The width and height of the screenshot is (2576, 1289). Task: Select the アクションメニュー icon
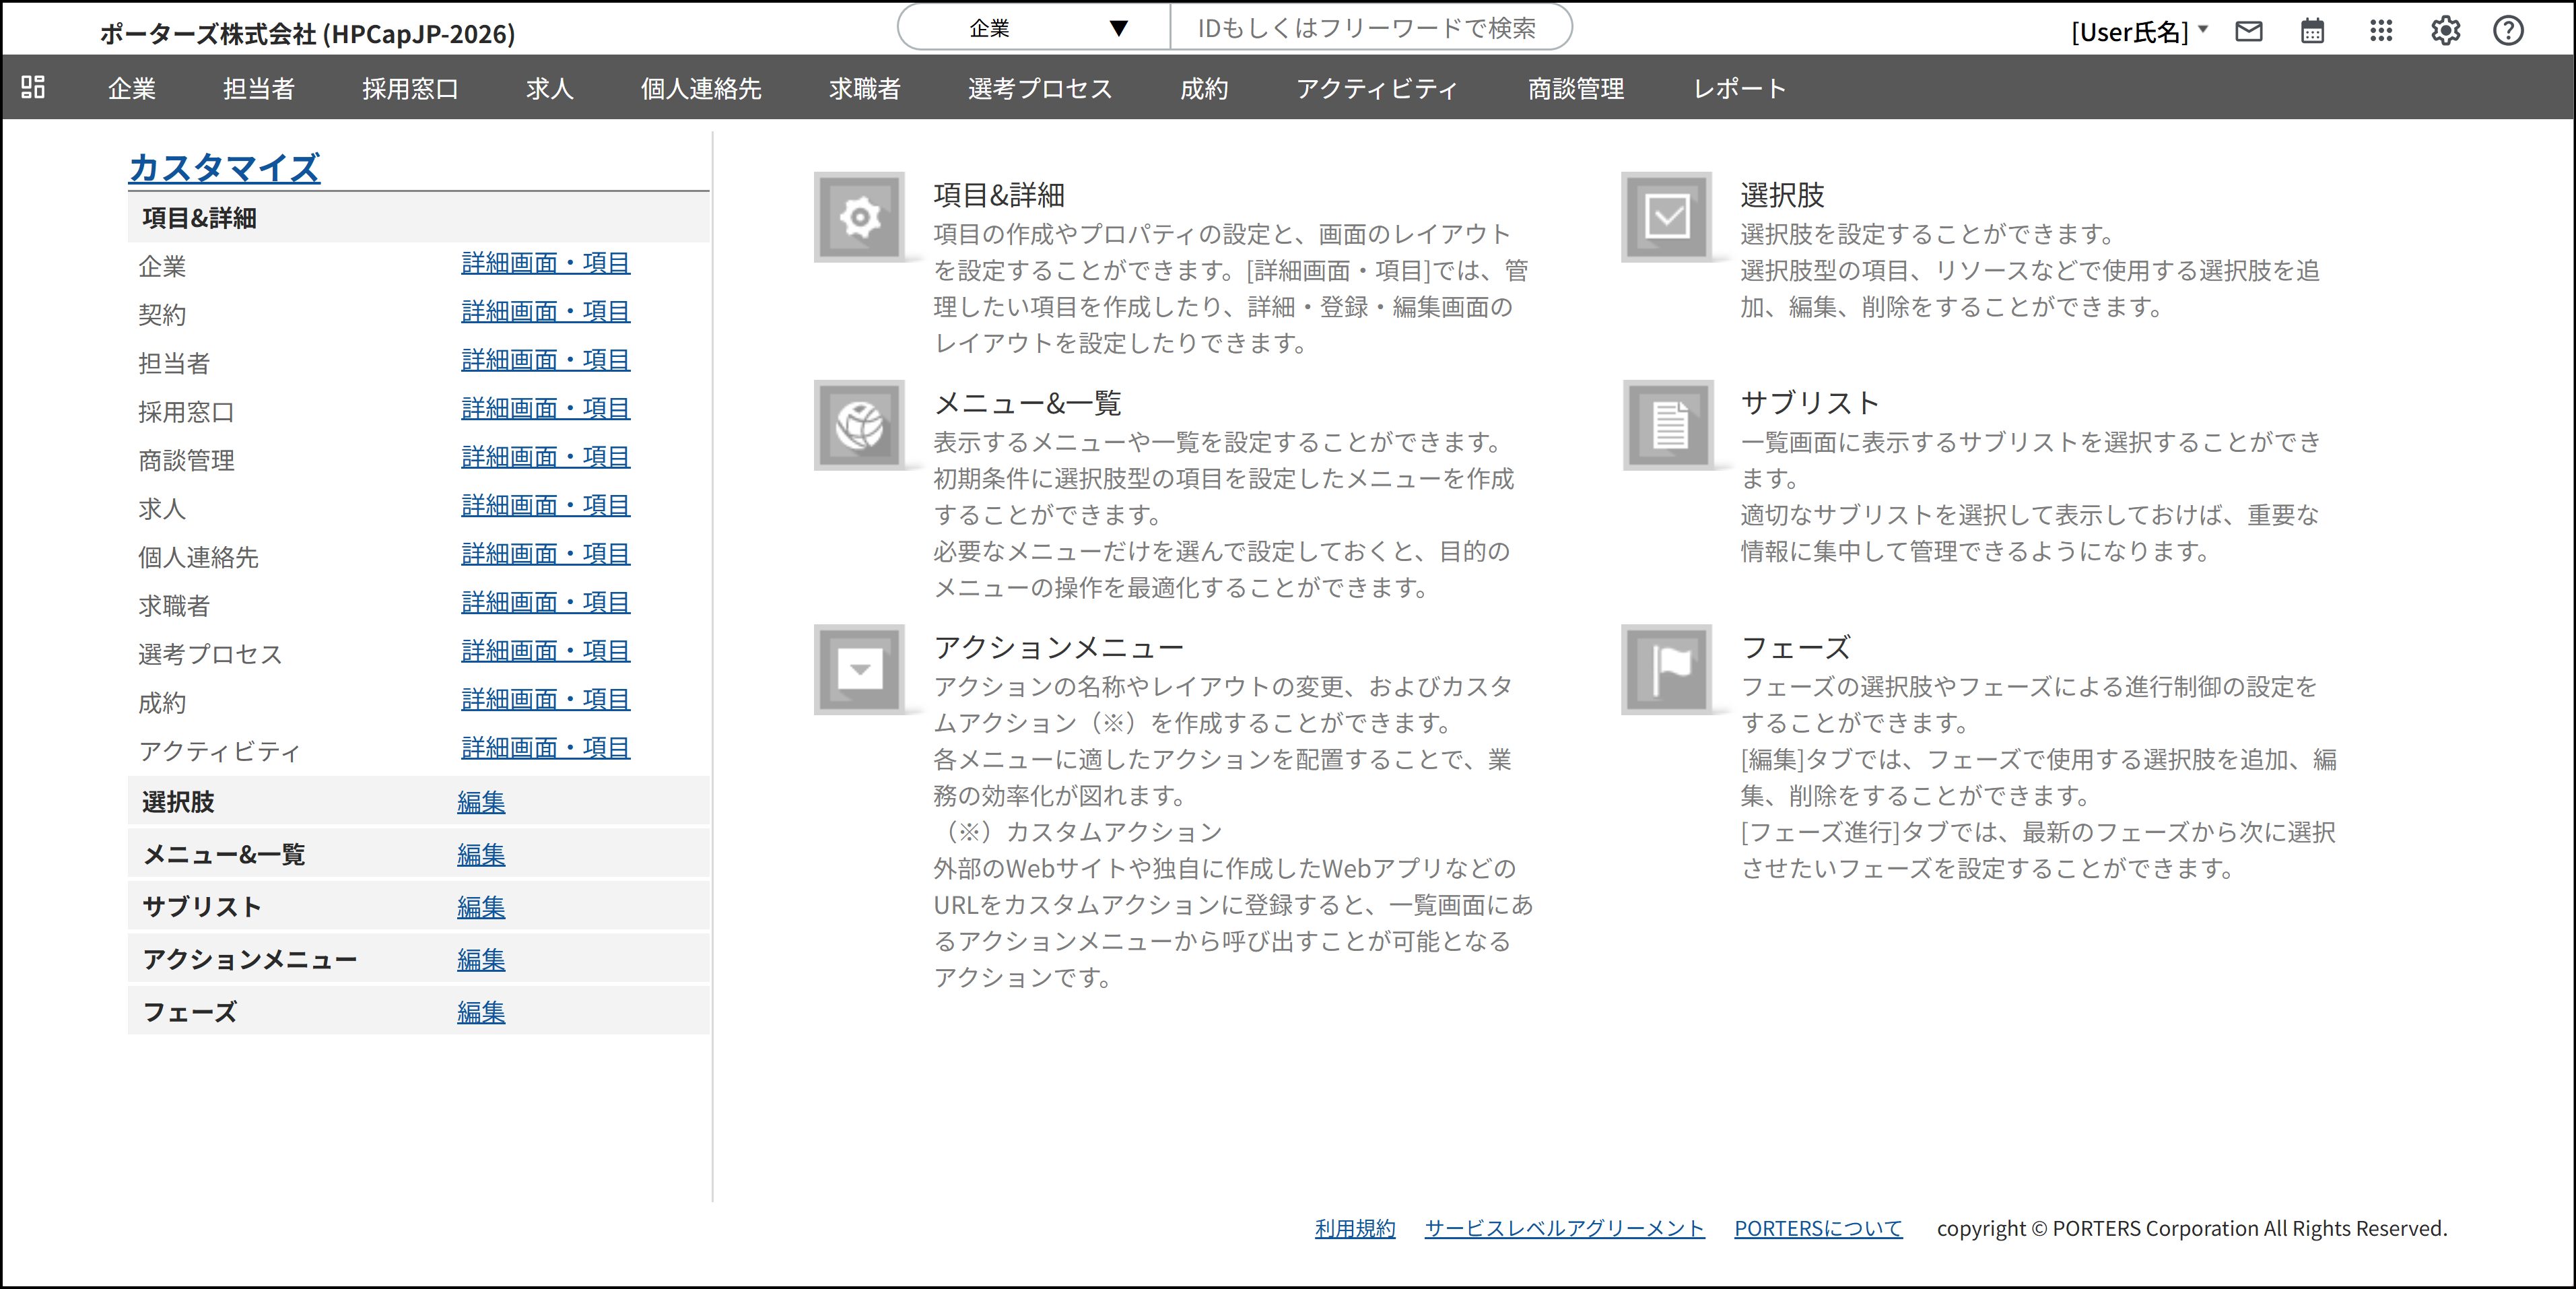point(860,668)
